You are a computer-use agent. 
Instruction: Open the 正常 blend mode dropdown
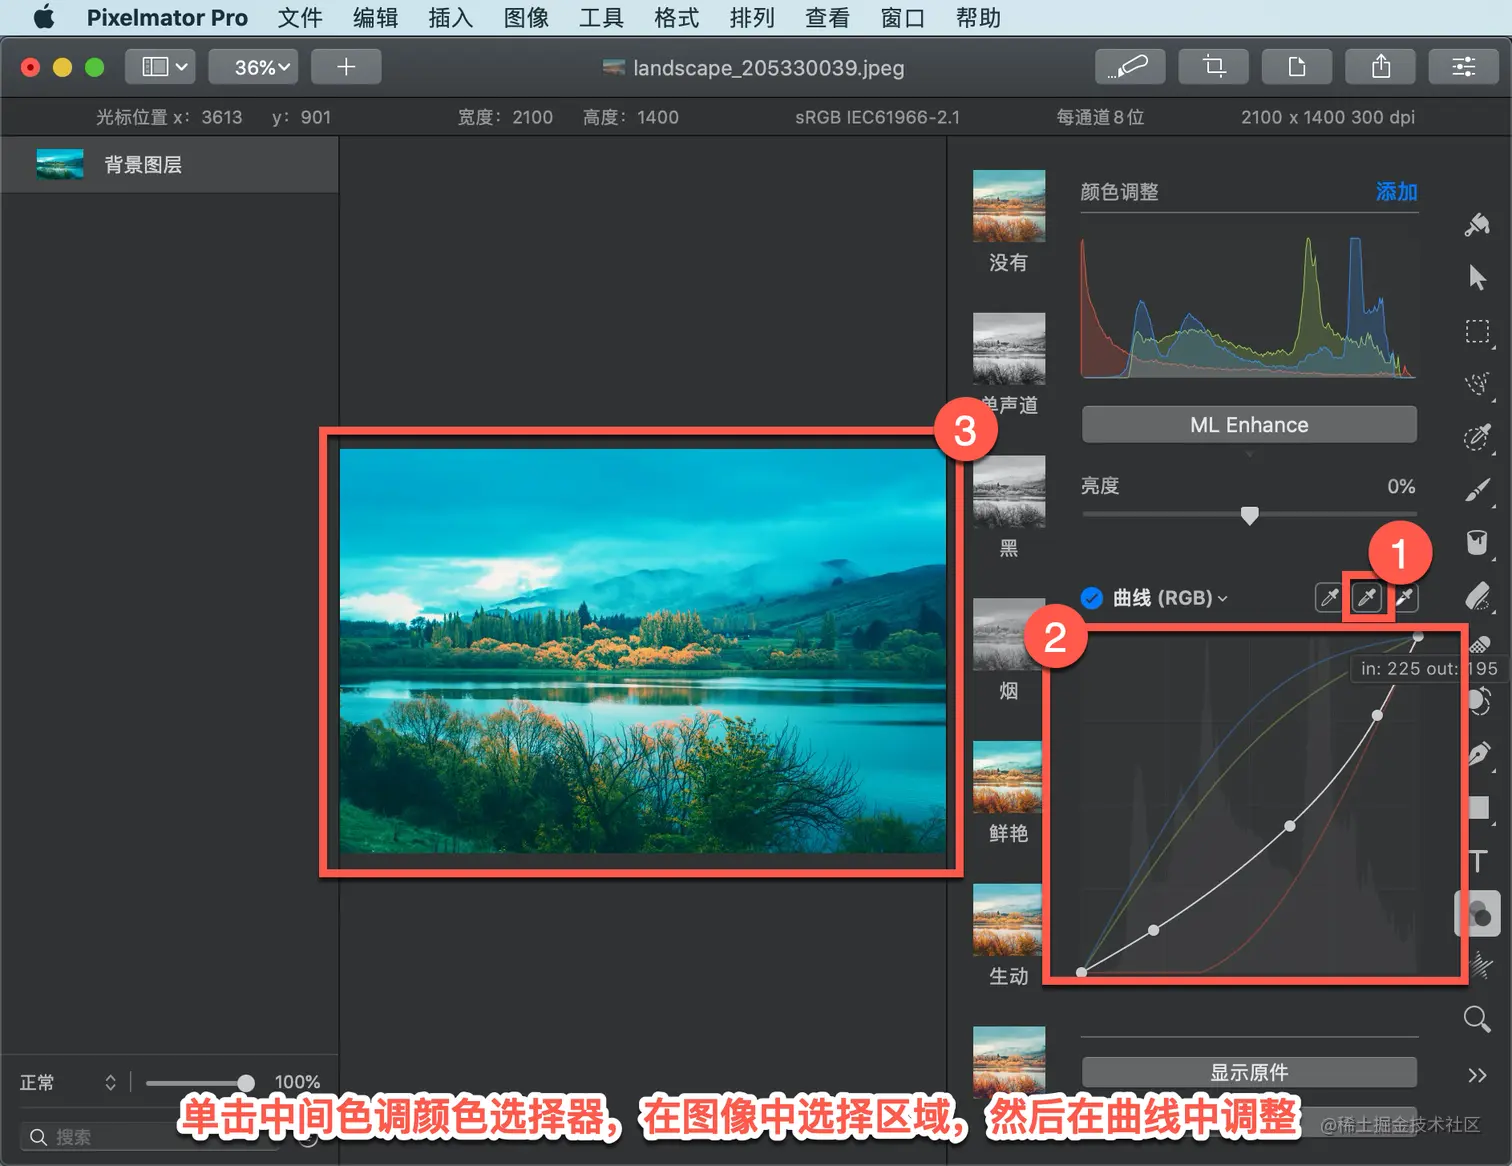pyautogui.click(x=68, y=1082)
